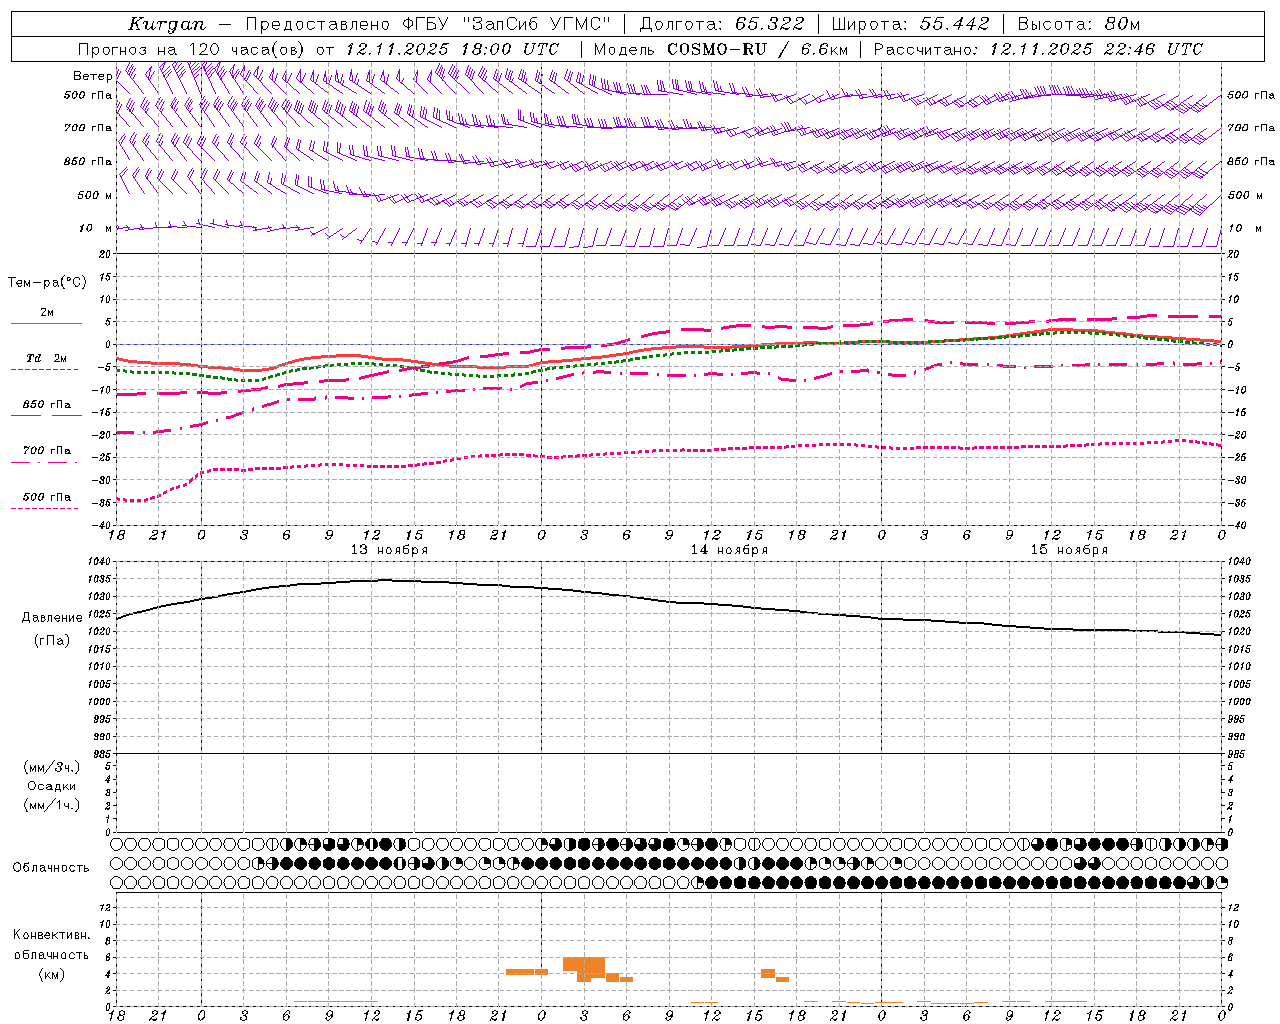This screenshot has height=1024, width=1280.
Task: Click the dotted pink line sample under legend "500 гПа"
Action: pos(45,508)
